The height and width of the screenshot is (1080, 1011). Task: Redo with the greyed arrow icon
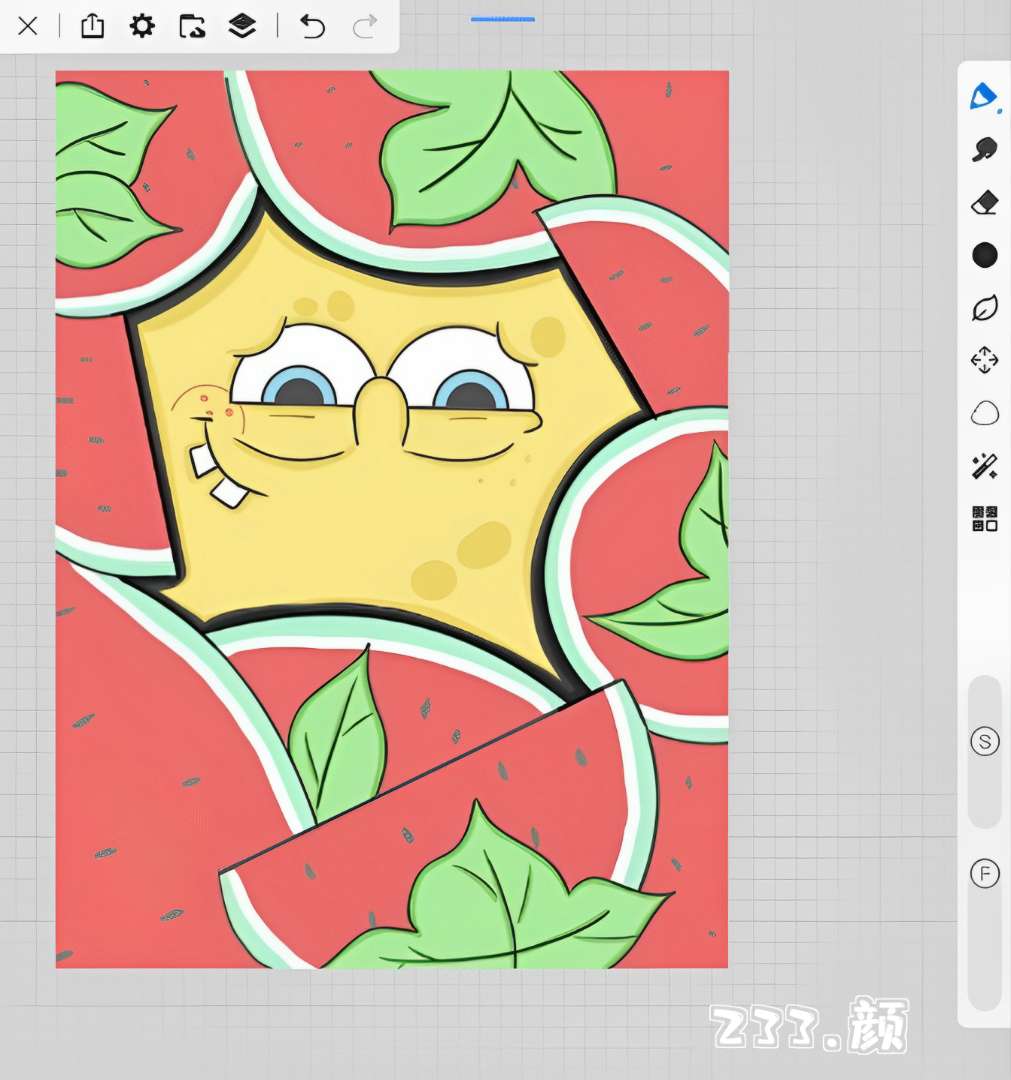click(x=364, y=27)
